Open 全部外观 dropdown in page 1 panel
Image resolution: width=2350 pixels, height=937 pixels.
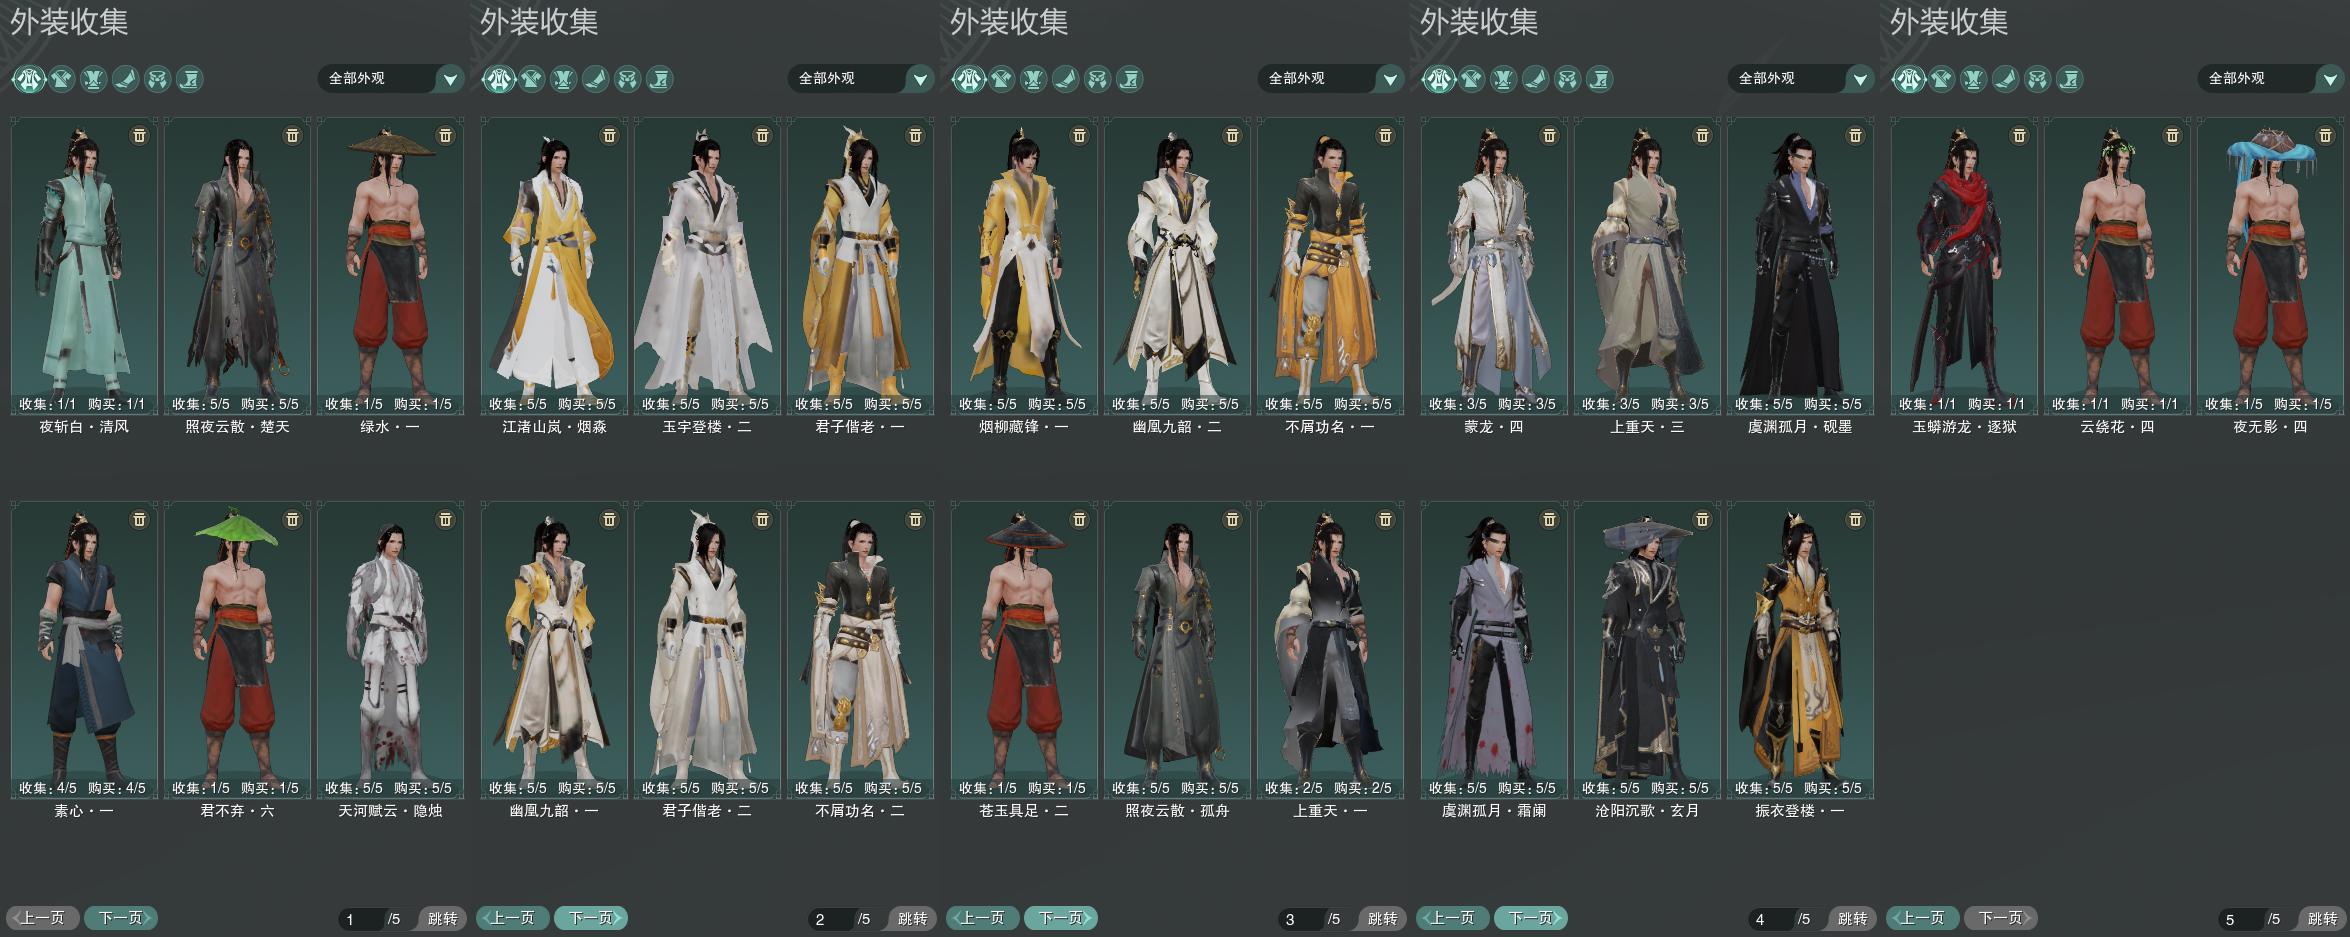[391, 78]
